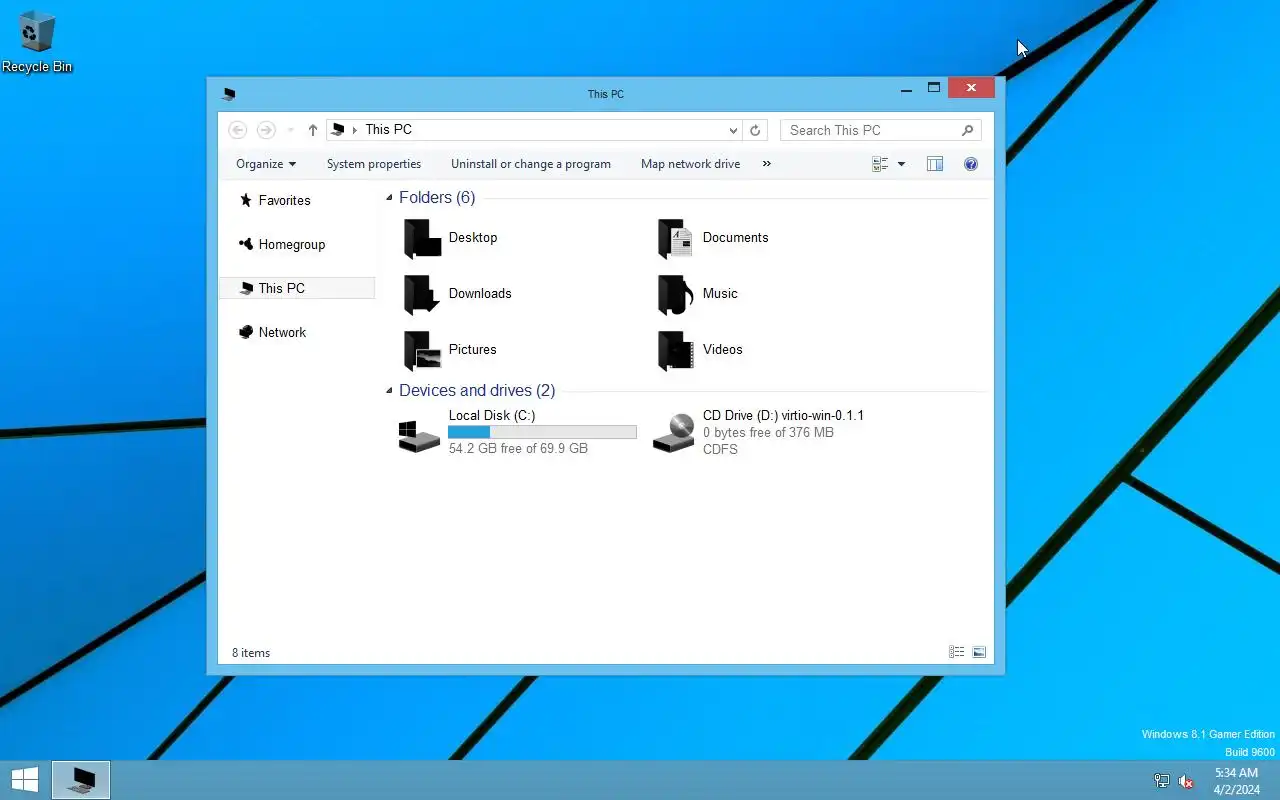Screen dimensions: 1280x800
Task: Click the This PC monitor icon in sidebar
Action: (247, 288)
